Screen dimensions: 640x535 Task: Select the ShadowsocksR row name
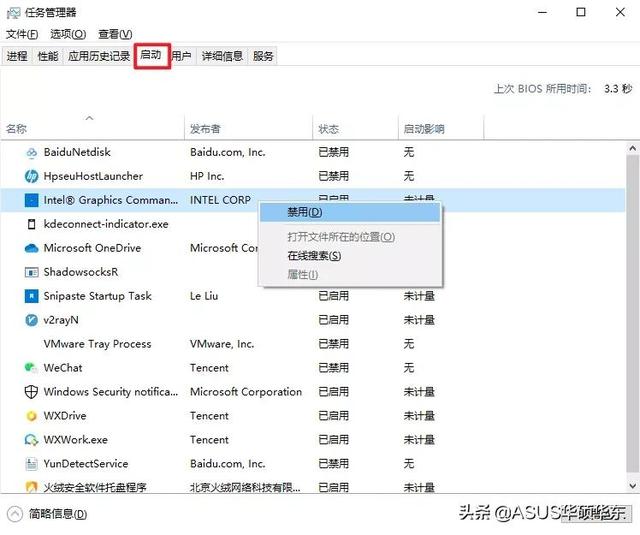pos(81,272)
